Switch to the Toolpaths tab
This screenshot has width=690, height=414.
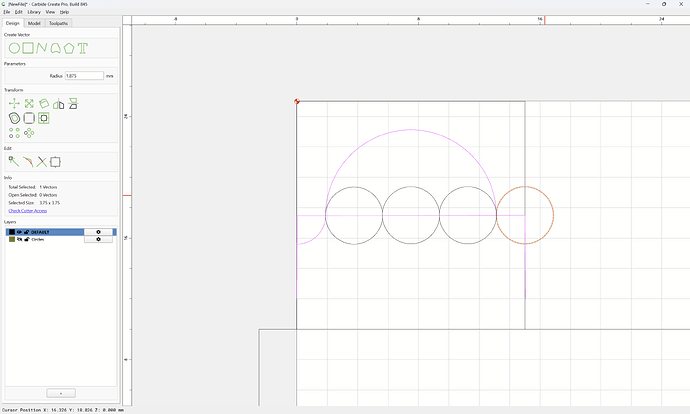pyautogui.click(x=58, y=23)
